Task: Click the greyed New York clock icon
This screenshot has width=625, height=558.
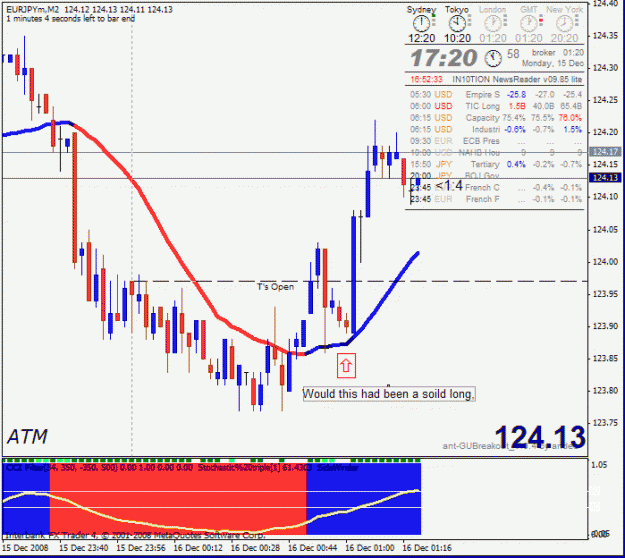Action: point(564,24)
